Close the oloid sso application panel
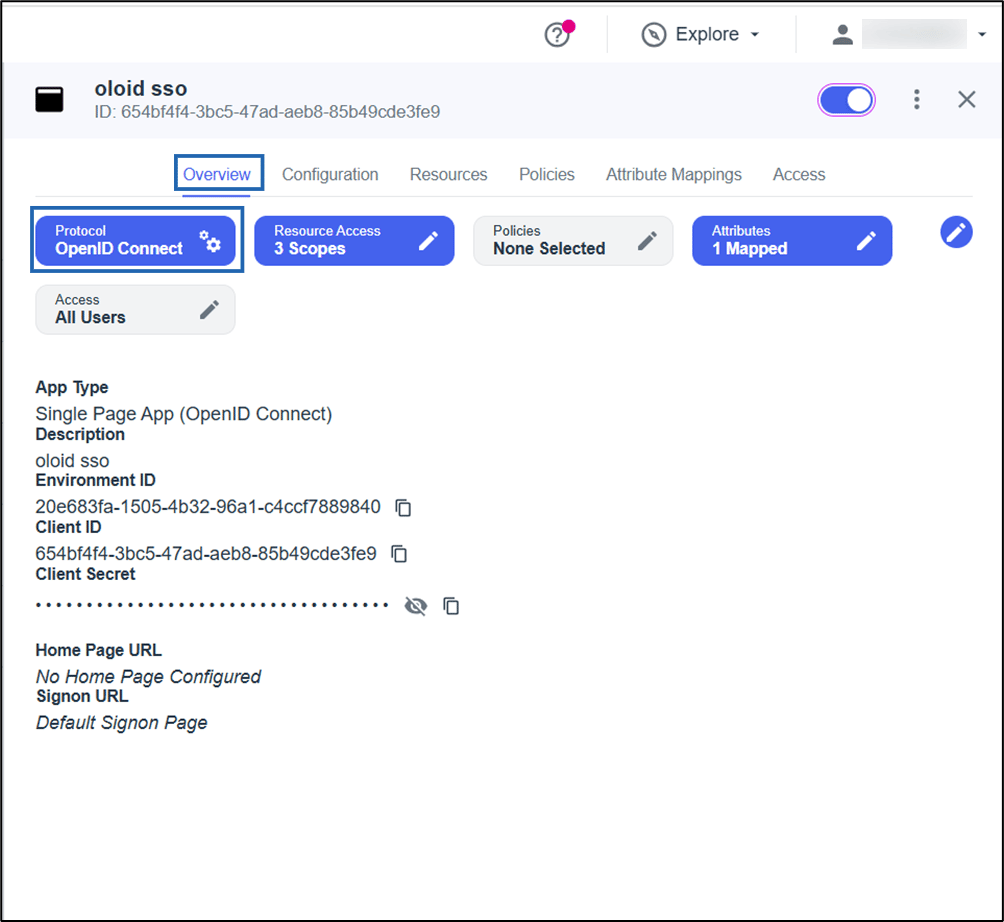 (966, 99)
